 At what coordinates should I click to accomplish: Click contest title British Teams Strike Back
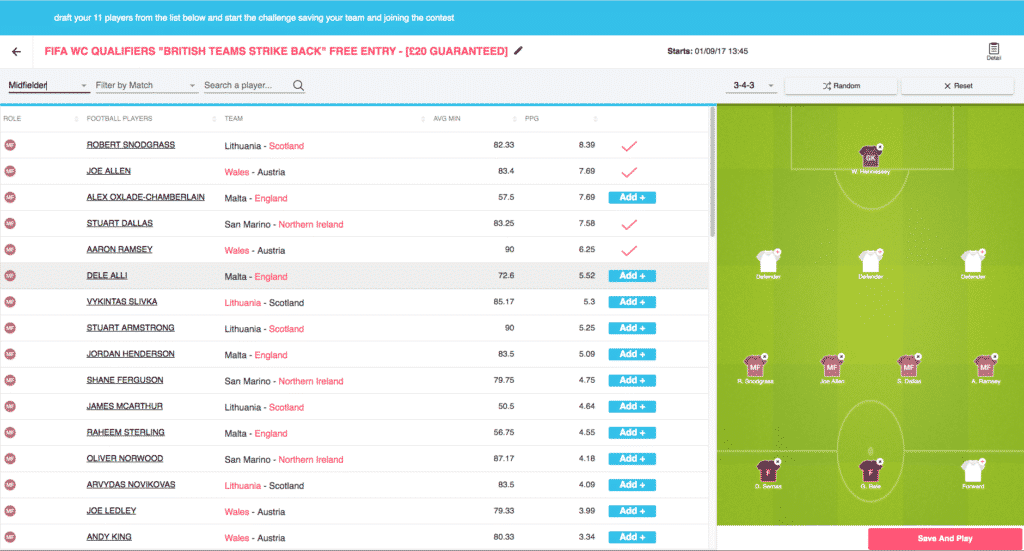pyautogui.click(x=276, y=51)
